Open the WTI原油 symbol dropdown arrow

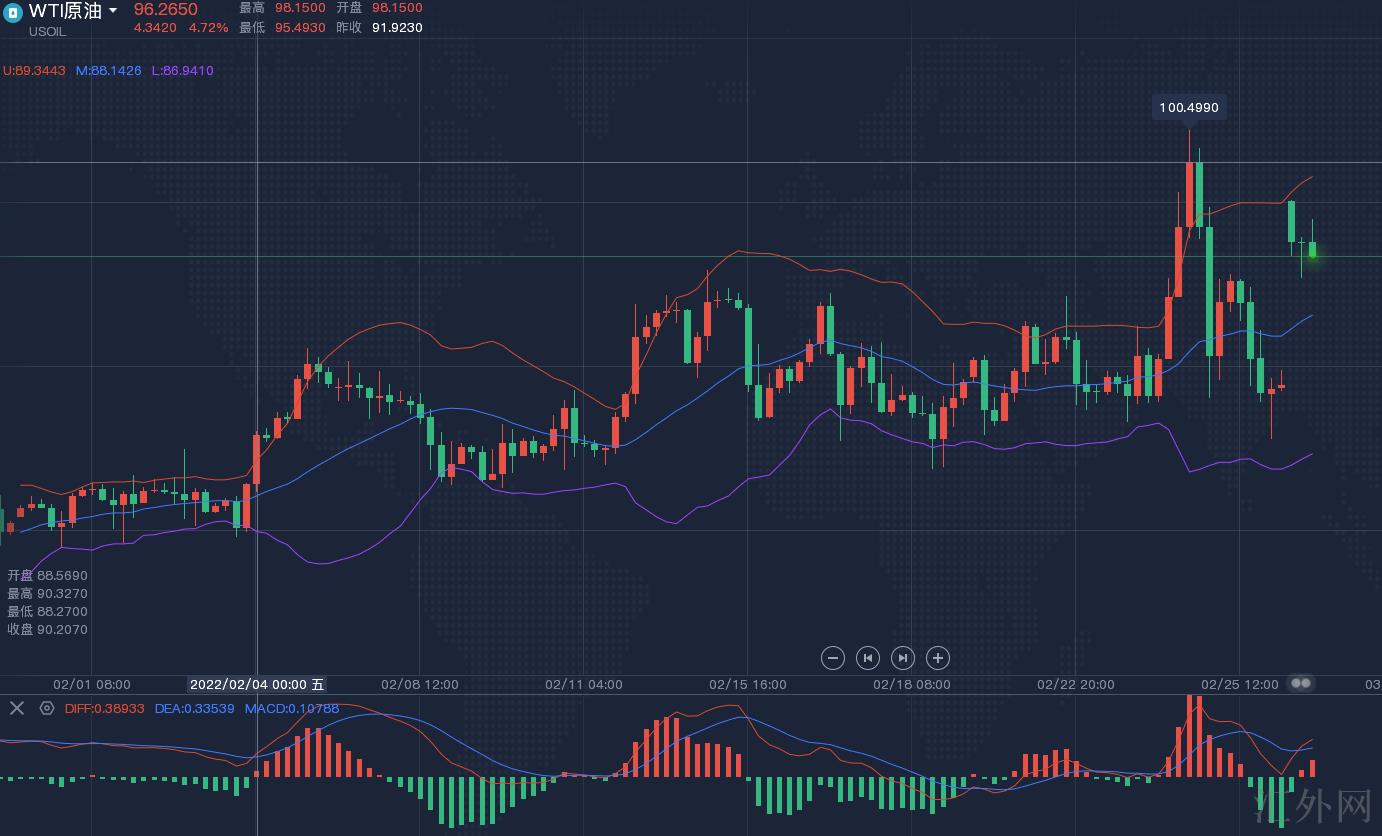[x=113, y=11]
